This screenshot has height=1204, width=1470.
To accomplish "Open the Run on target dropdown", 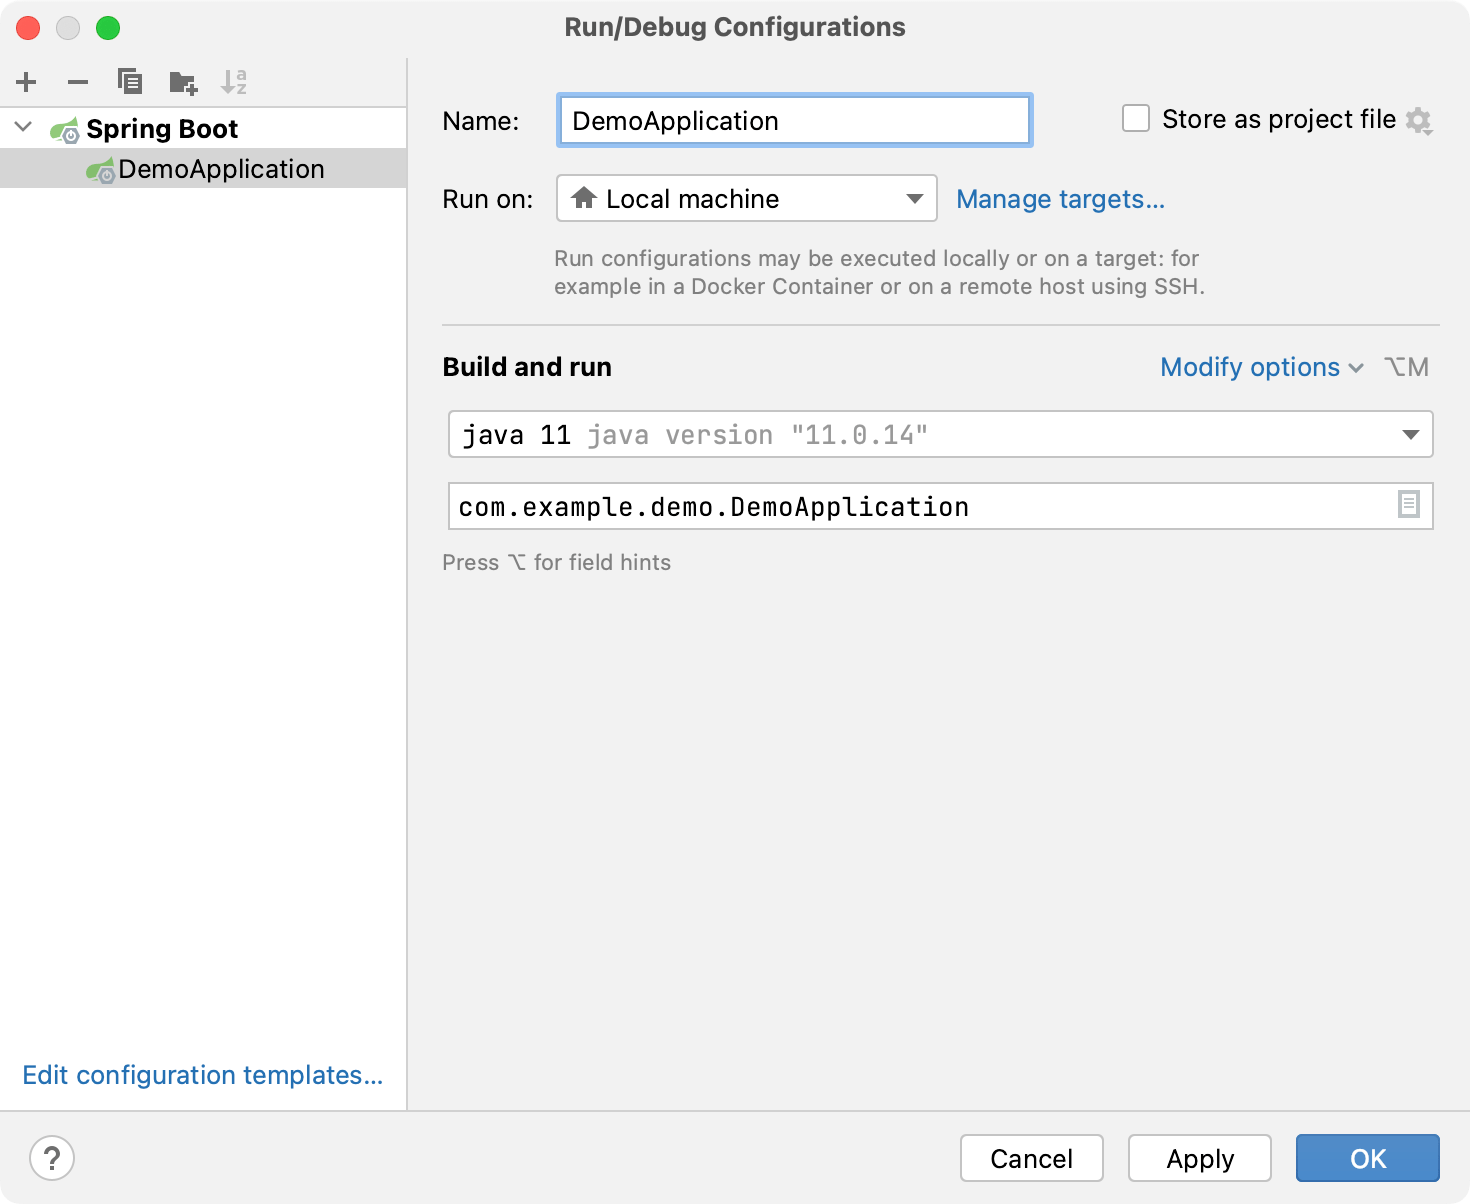I will [x=913, y=198].
